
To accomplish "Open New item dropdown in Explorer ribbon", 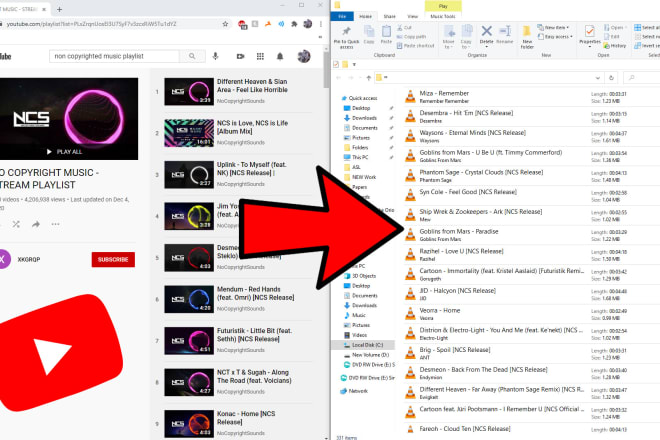I will [553, 27].
